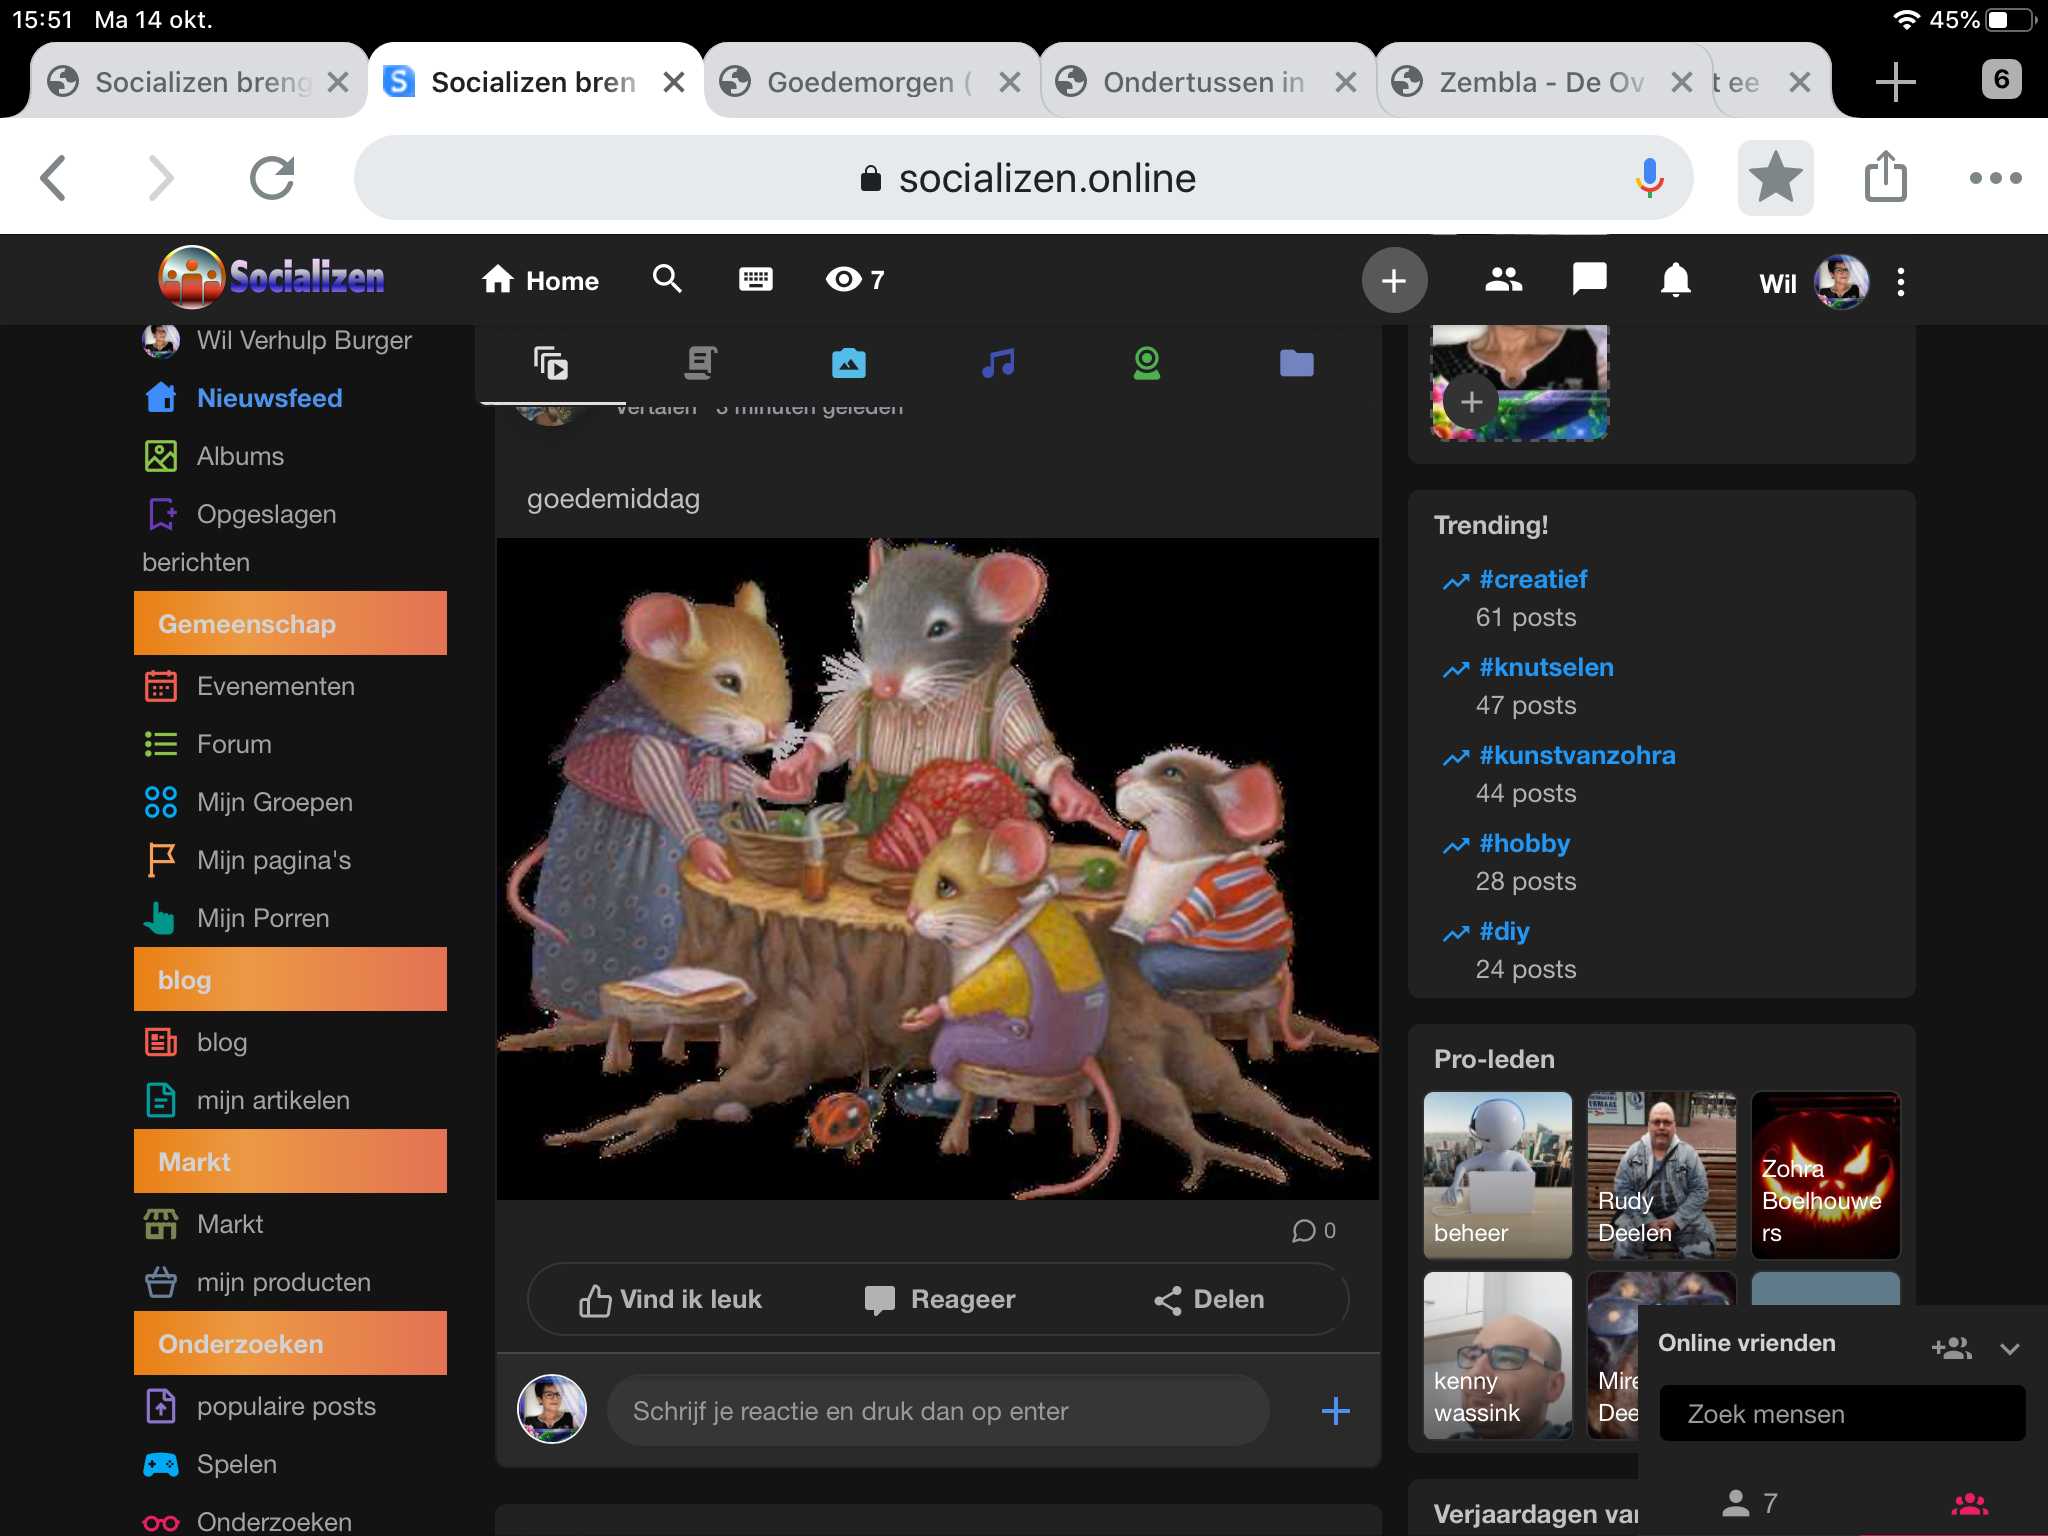Select the music note filter tab
The image size is (2048, 1536).
[x=998, y=362]
